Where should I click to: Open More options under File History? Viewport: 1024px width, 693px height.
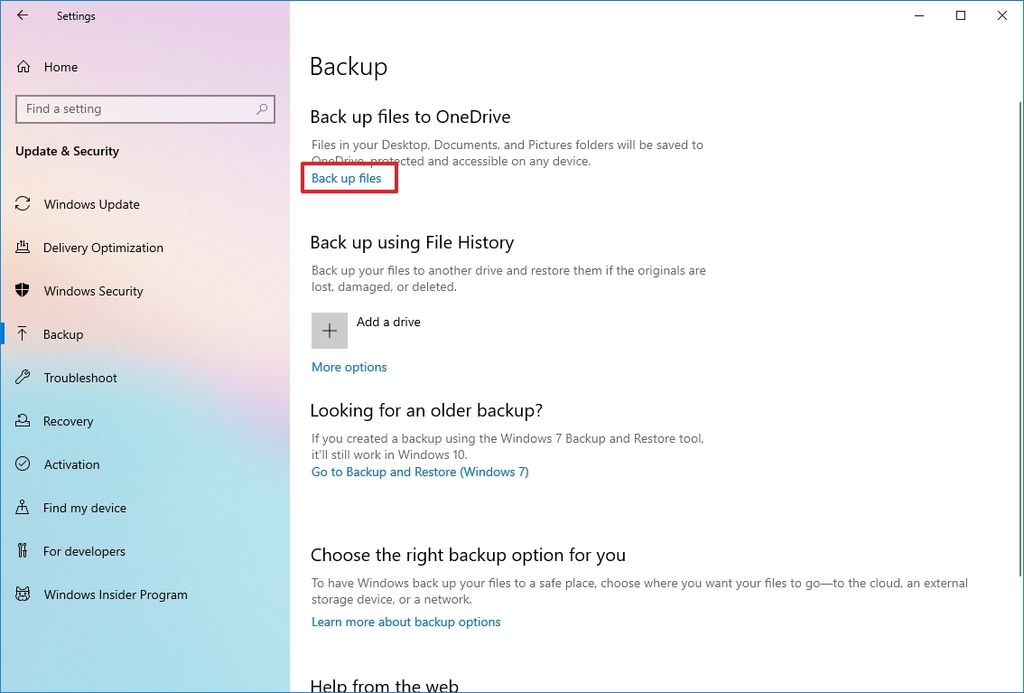(x=348, y=366)
